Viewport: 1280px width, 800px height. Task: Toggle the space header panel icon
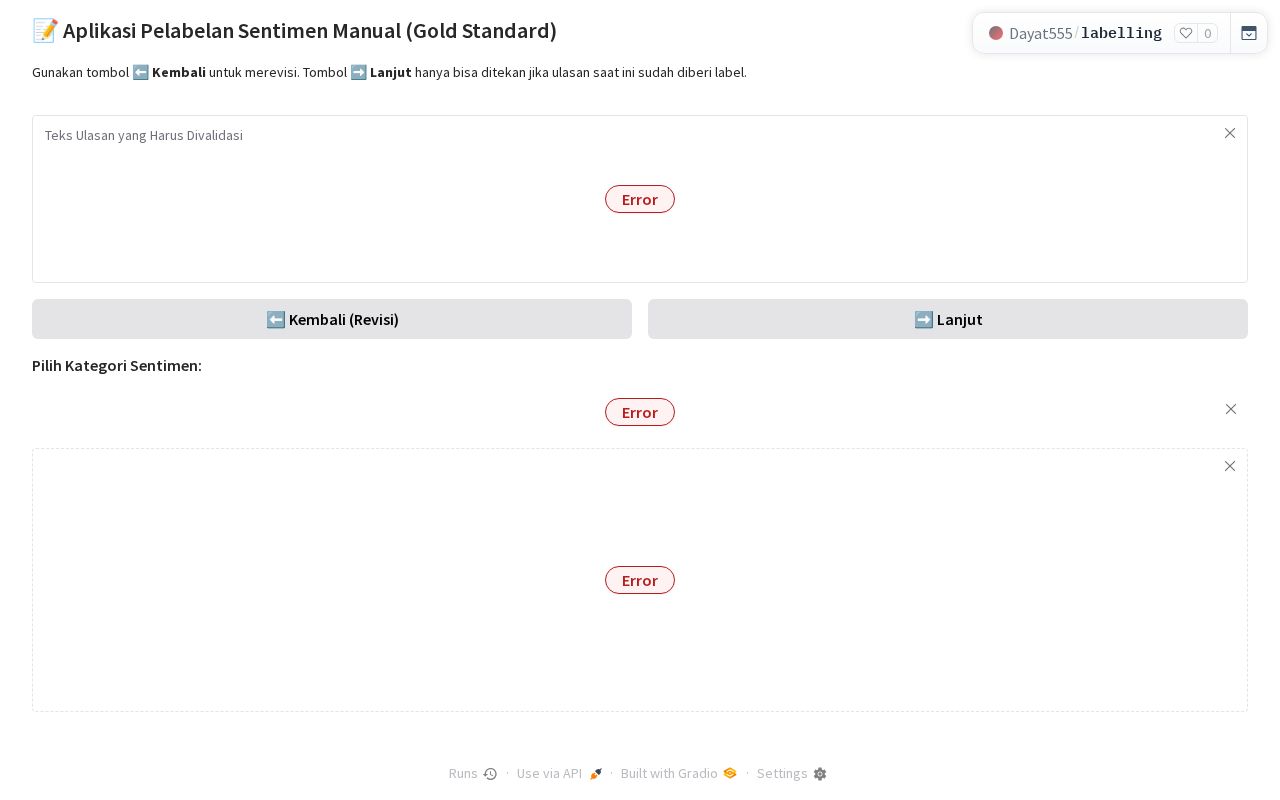(1249, 33)
